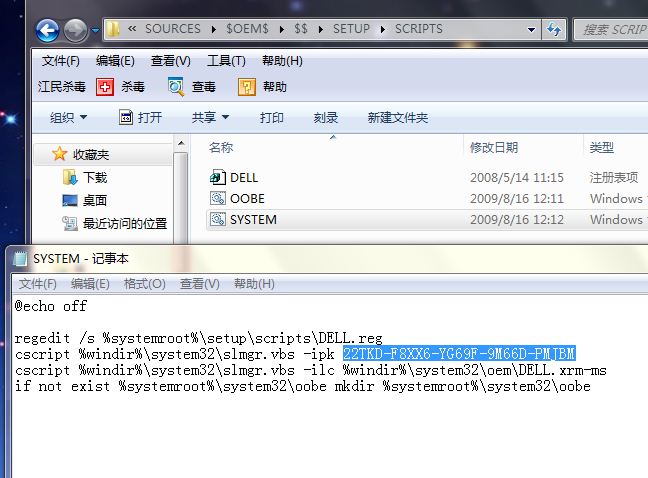Click the folder icon in address bar

pos(113,29)
